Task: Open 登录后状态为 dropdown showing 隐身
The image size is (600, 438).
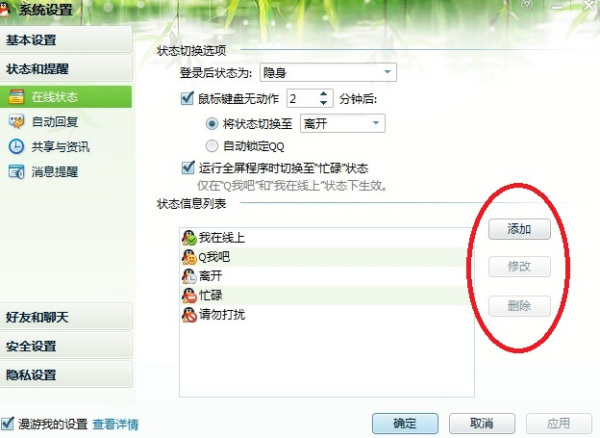Action: point(328,72)
